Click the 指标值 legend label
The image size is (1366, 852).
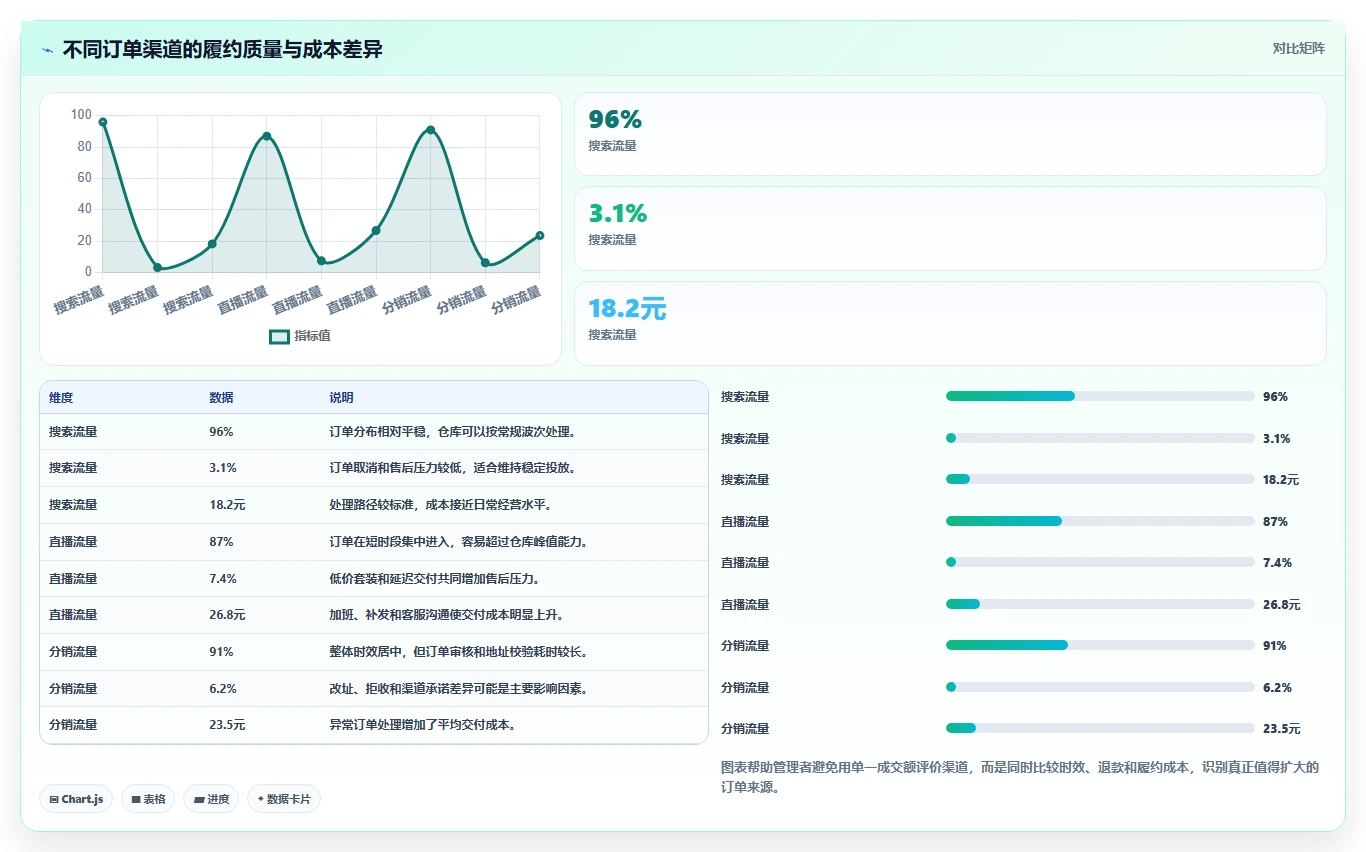(x=312, y=336)
